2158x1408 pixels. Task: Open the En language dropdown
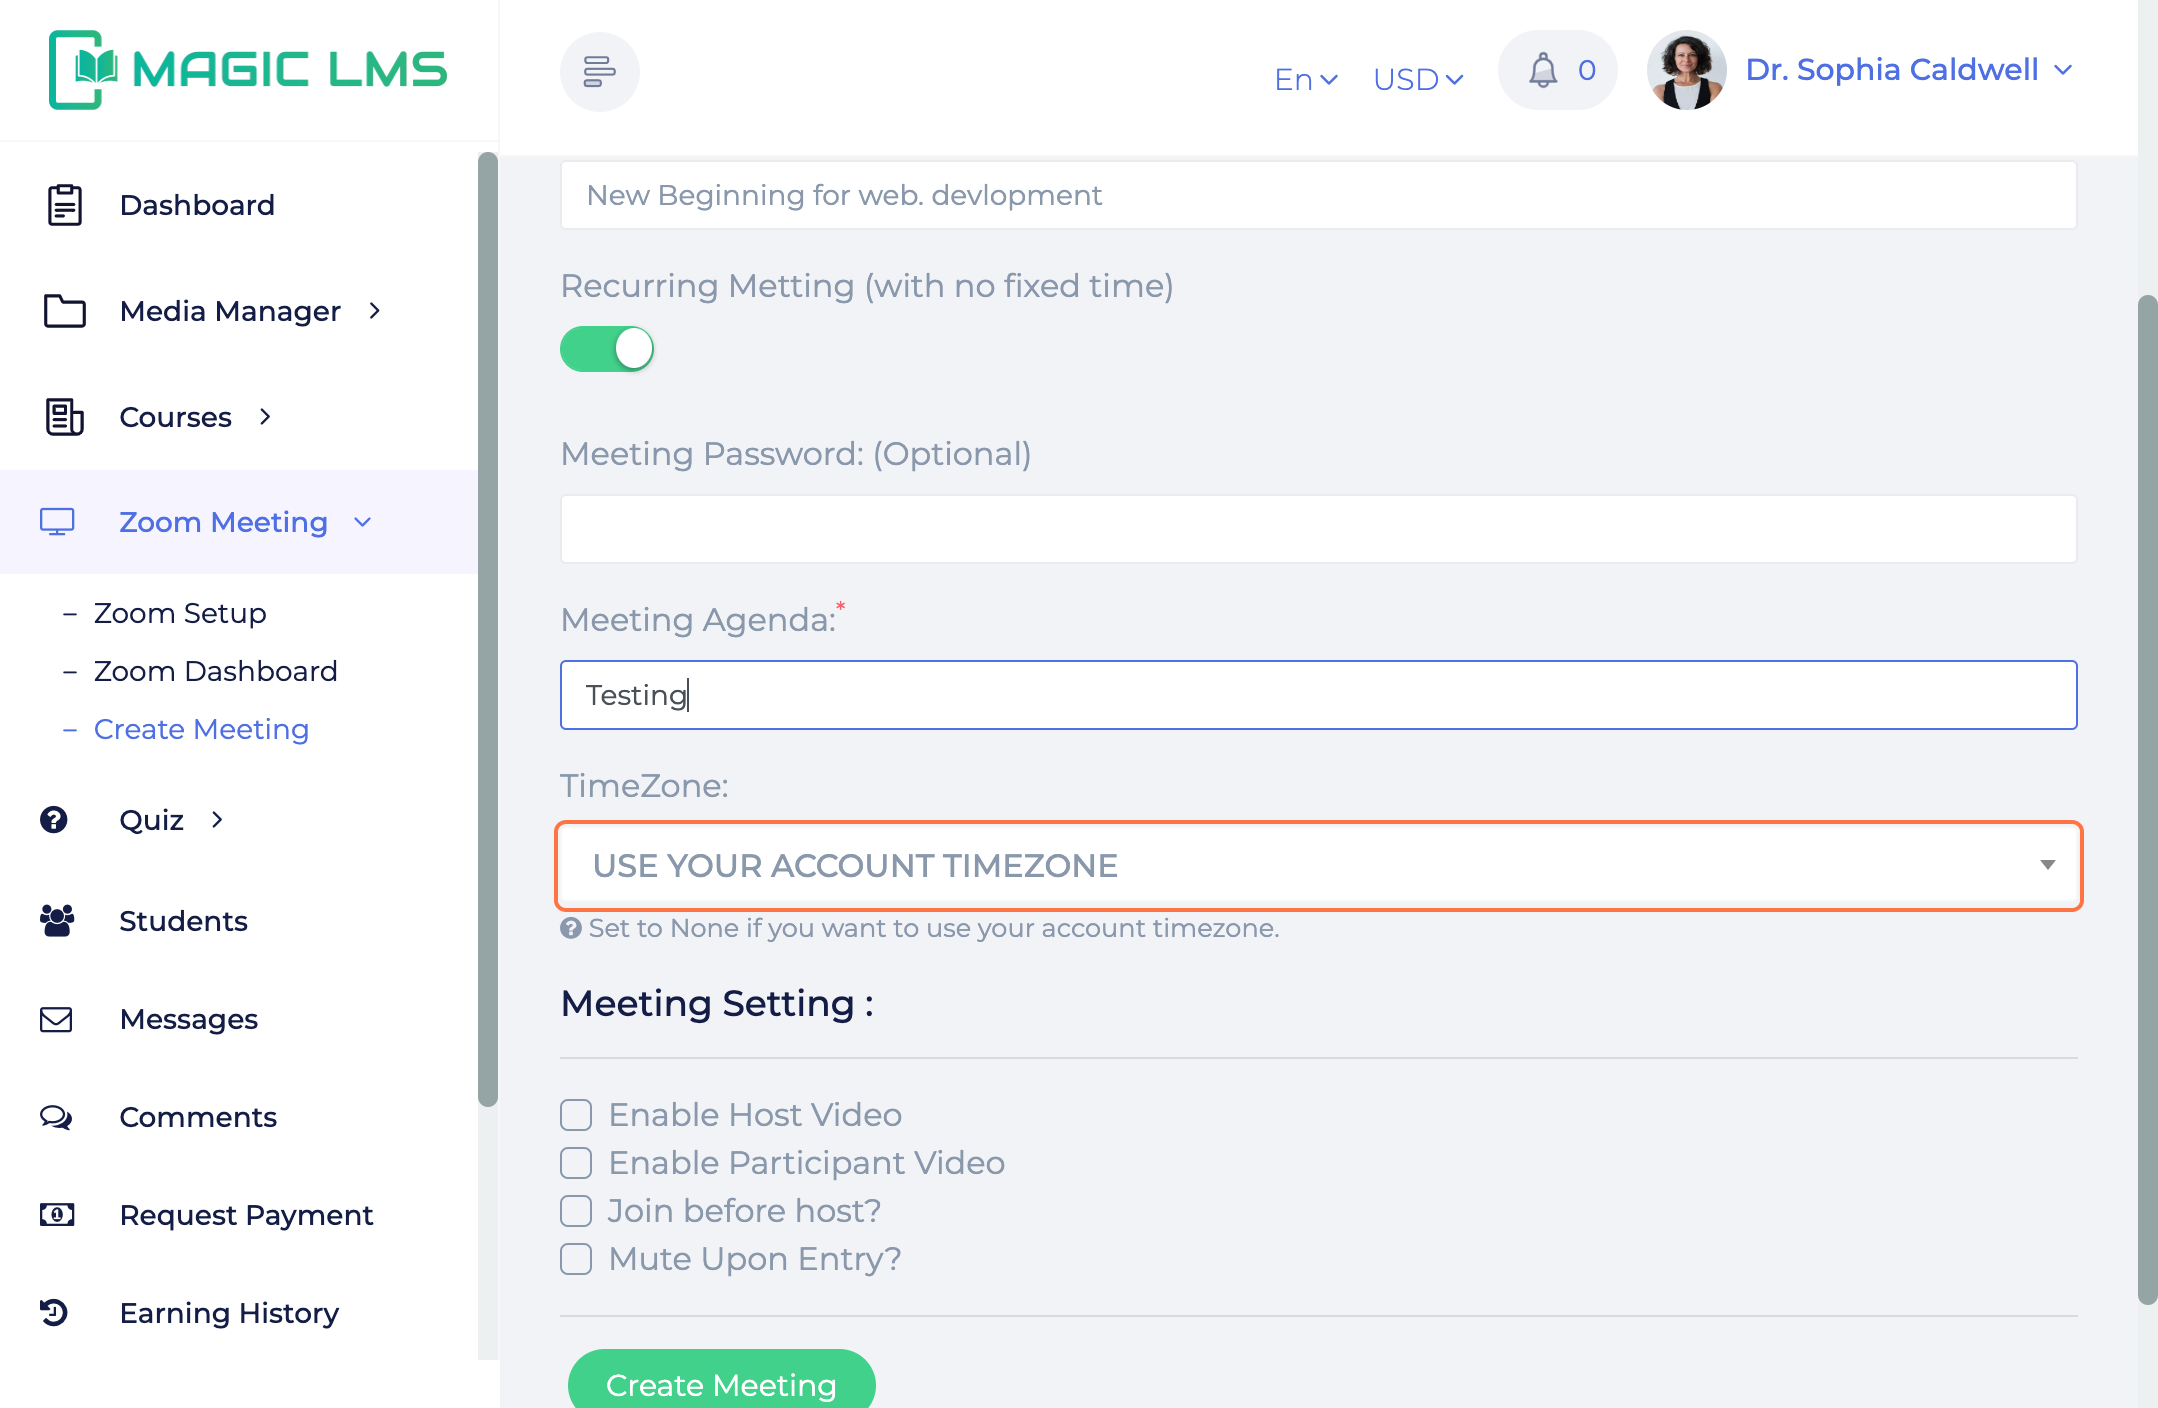tap(1306, 79)
